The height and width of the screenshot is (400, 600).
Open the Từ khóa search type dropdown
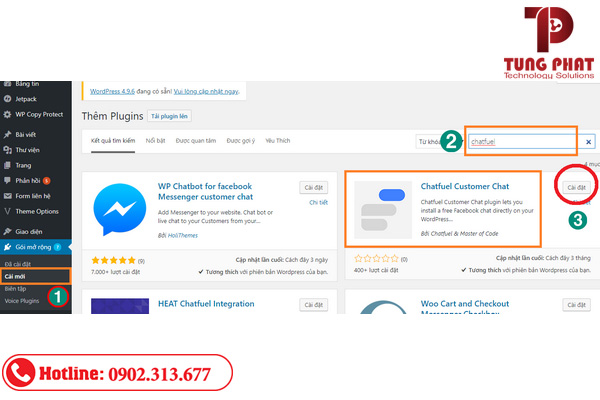440,142
